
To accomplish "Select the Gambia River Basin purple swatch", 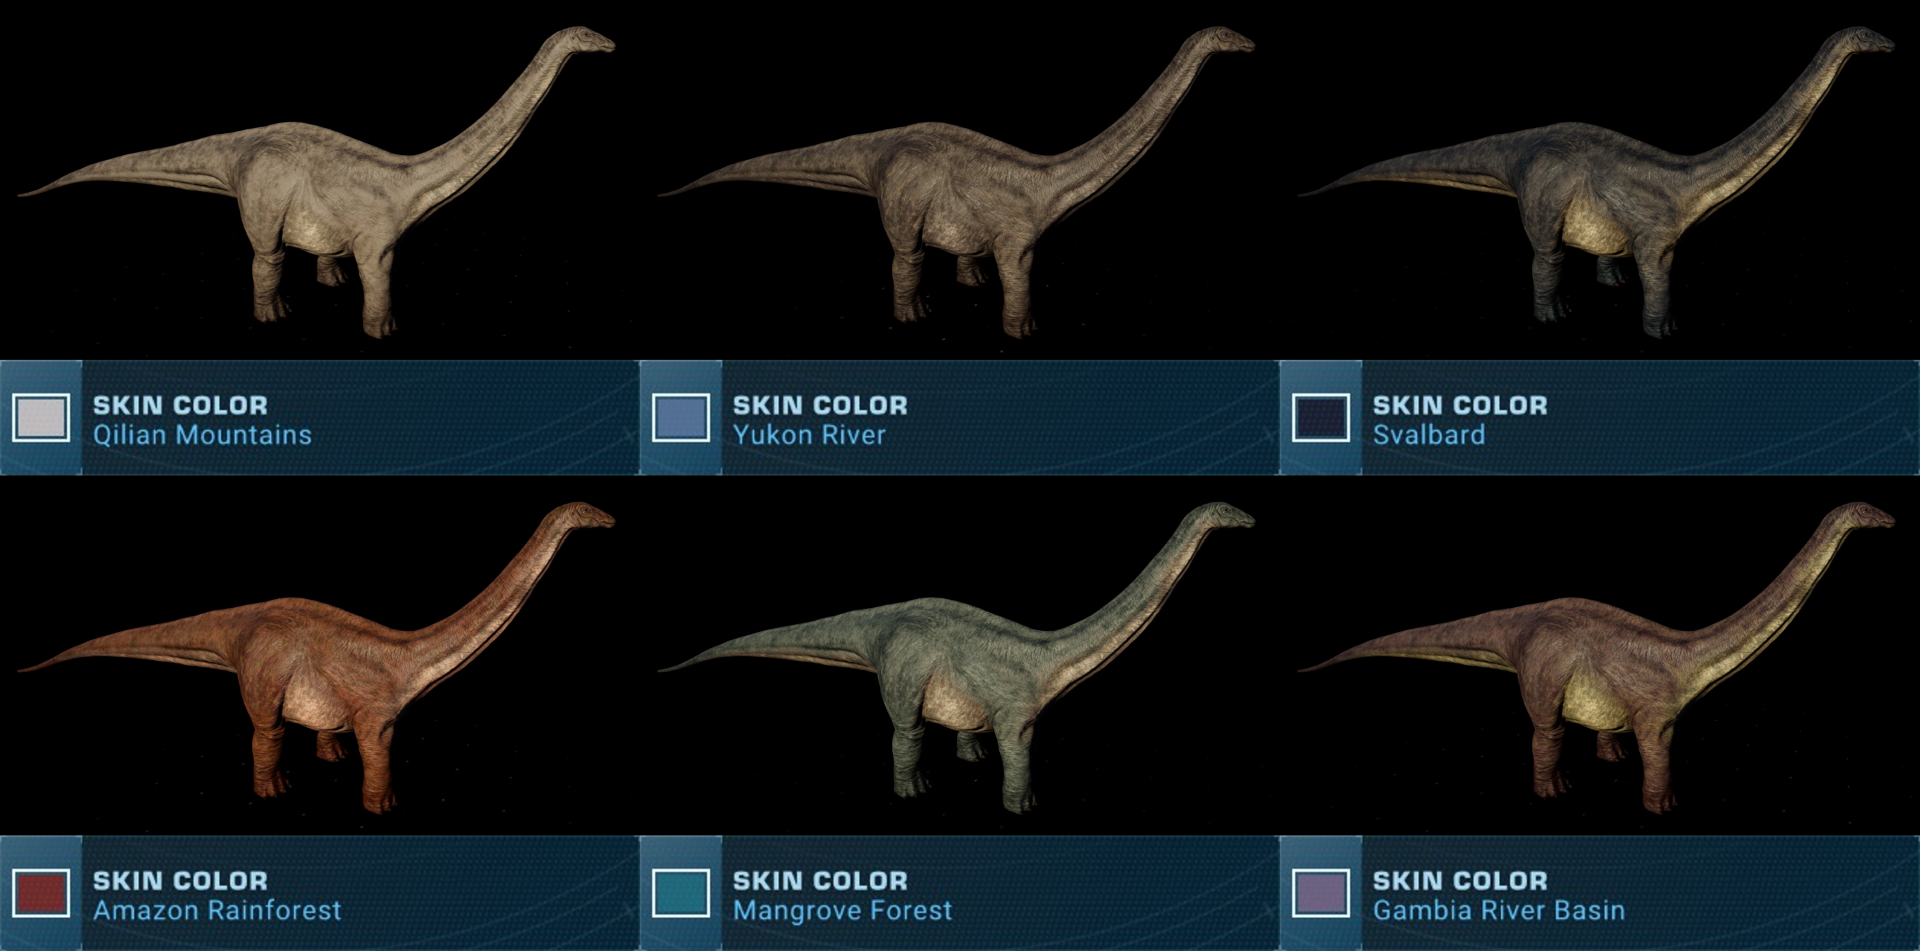I will (x=1321, y=893).
